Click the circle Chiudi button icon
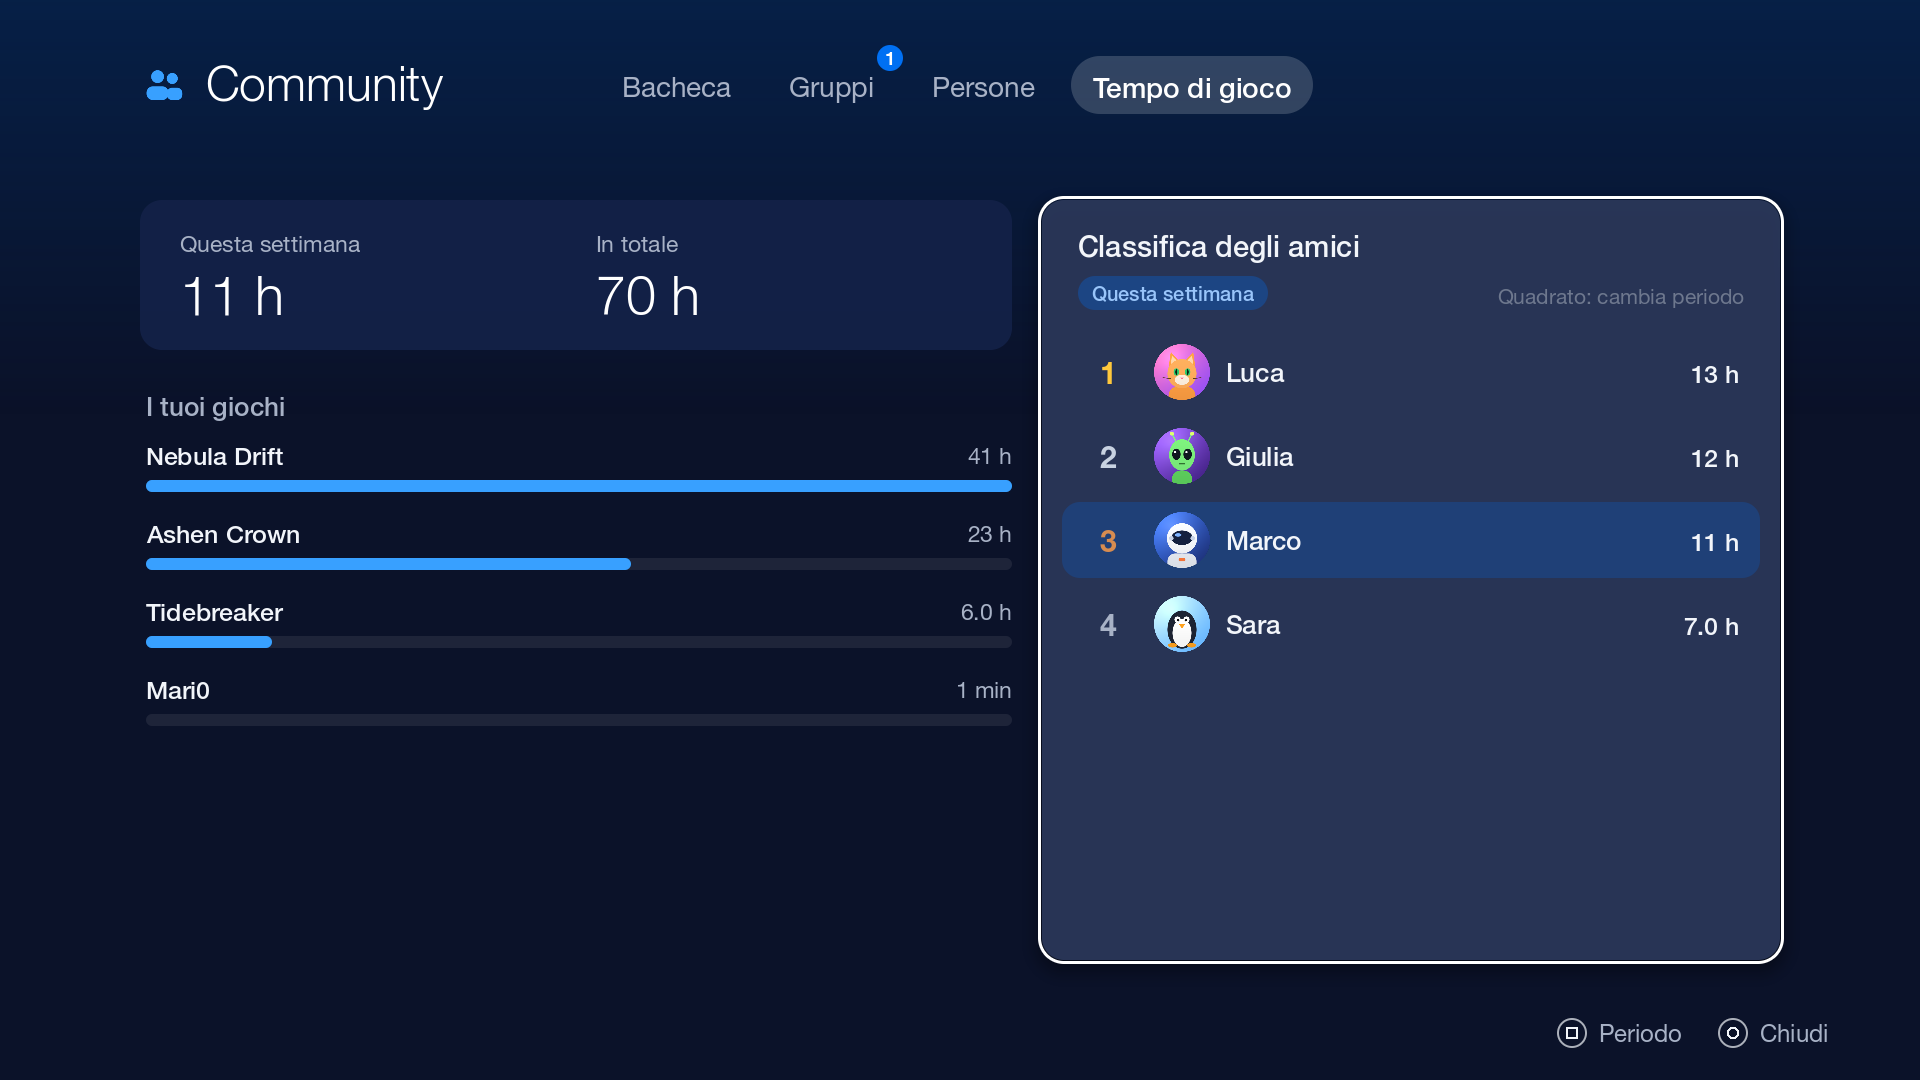The image size is (1920, 1080). 1732,1033
